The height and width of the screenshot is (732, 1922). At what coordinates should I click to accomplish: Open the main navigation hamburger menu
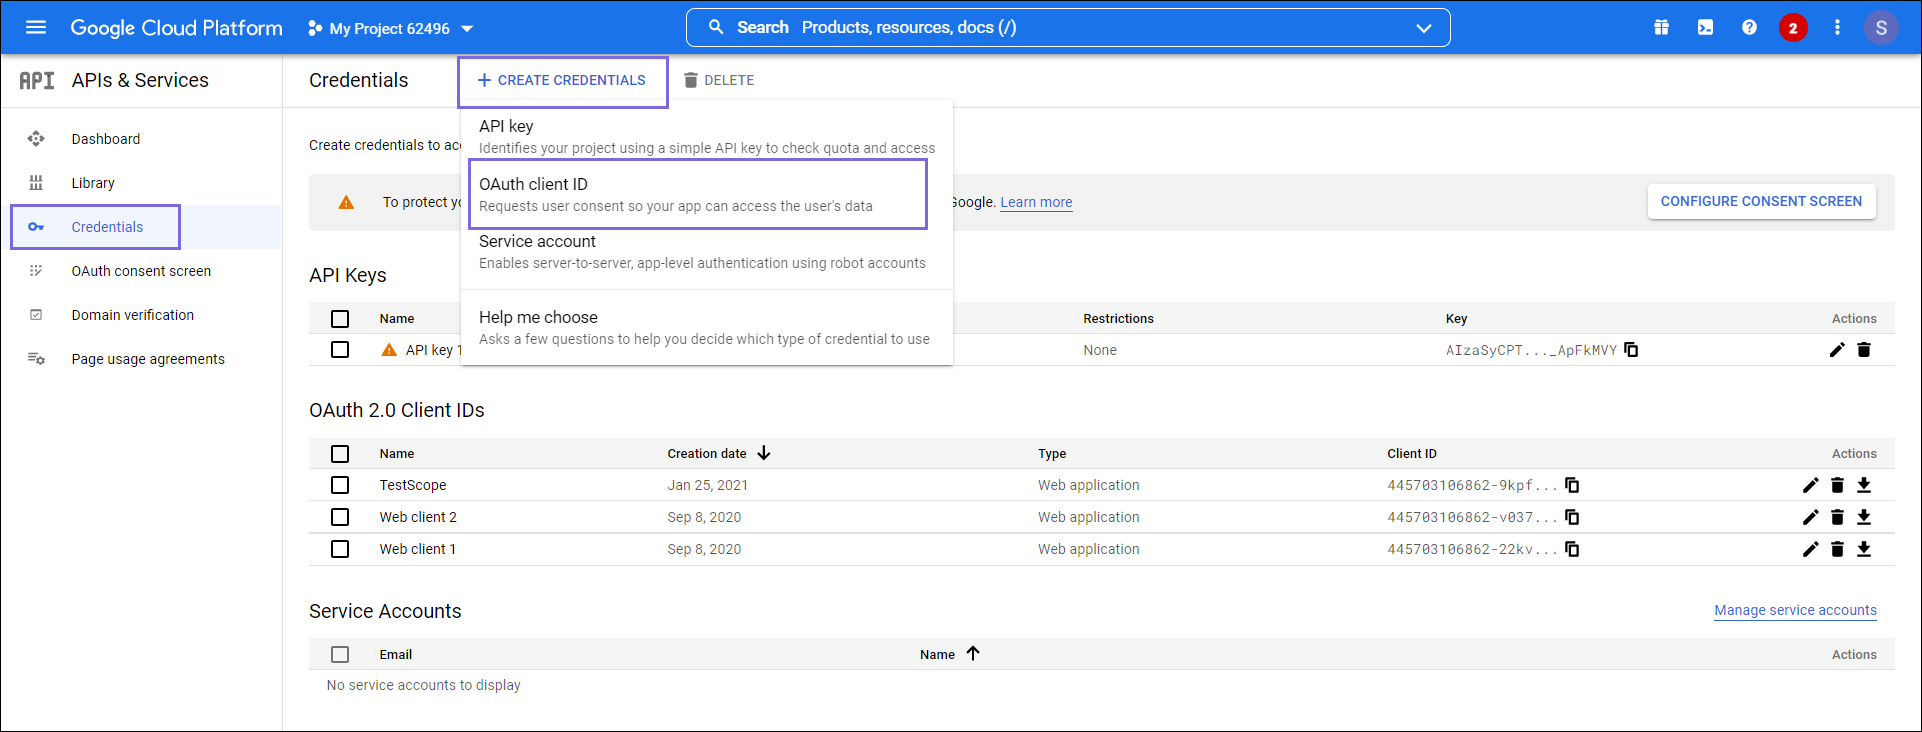pyautogui.click(x=36, y=27)
